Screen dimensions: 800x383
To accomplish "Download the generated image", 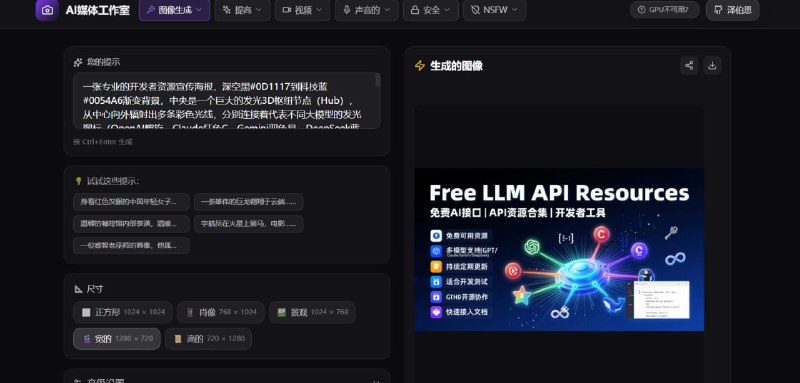I will [712, 65].
